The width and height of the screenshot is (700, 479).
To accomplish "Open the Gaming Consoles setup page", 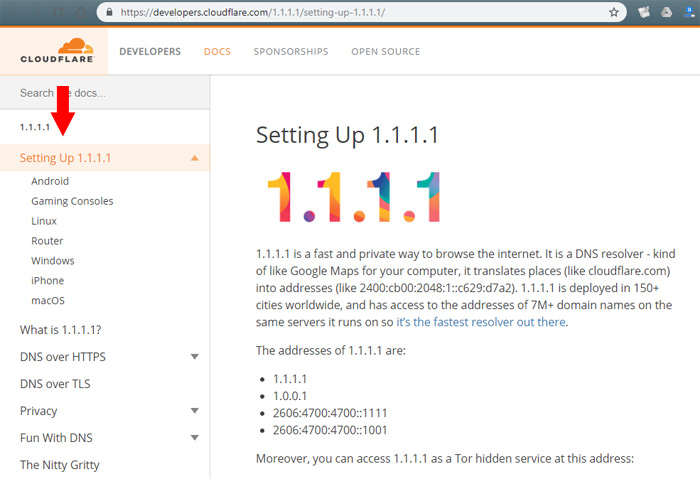I will pyautogui.click(x=72, y=201).
